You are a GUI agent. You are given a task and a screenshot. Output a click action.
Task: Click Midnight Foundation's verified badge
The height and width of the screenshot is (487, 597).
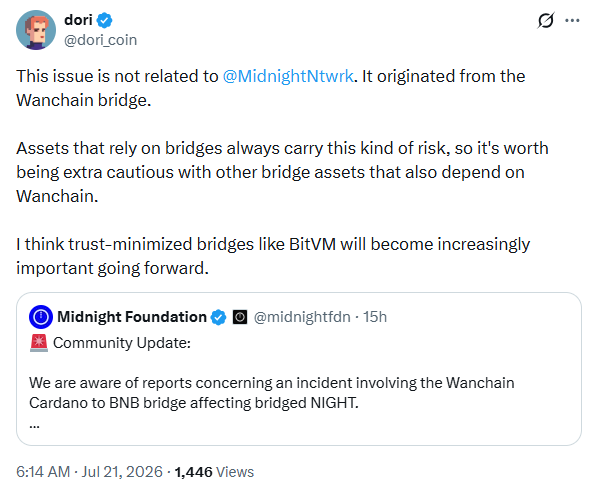click(219, 317)
